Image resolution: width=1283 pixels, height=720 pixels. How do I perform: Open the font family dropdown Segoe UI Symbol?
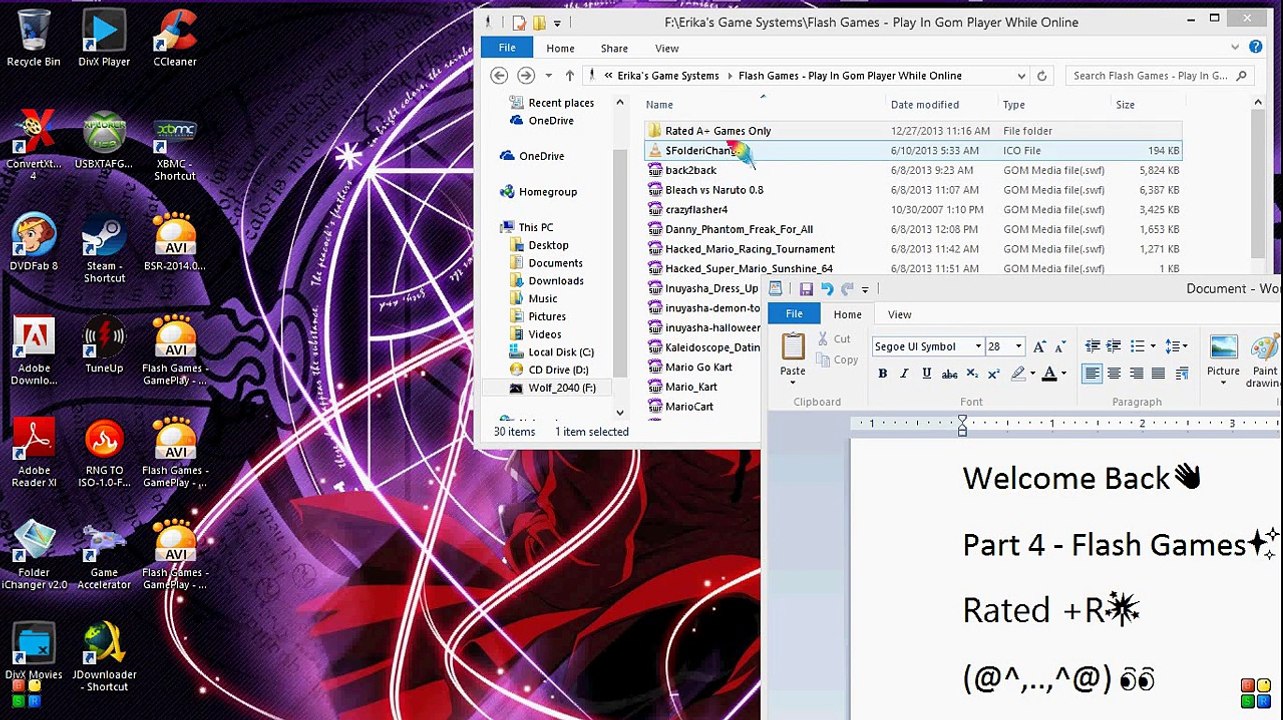tap(978, 347)
